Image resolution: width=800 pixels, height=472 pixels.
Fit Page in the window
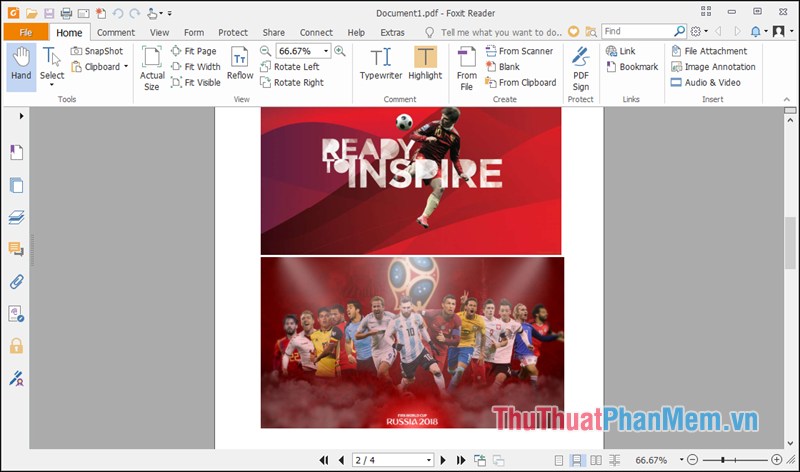pos(193,51)
